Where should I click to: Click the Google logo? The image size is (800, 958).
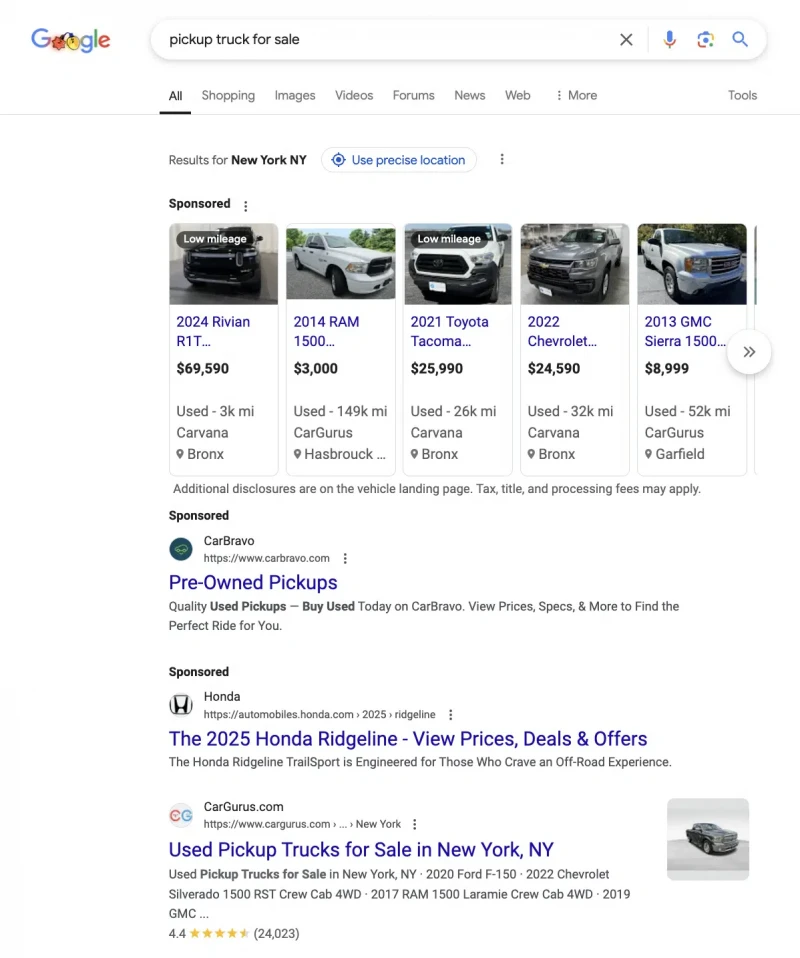[71, 40]
